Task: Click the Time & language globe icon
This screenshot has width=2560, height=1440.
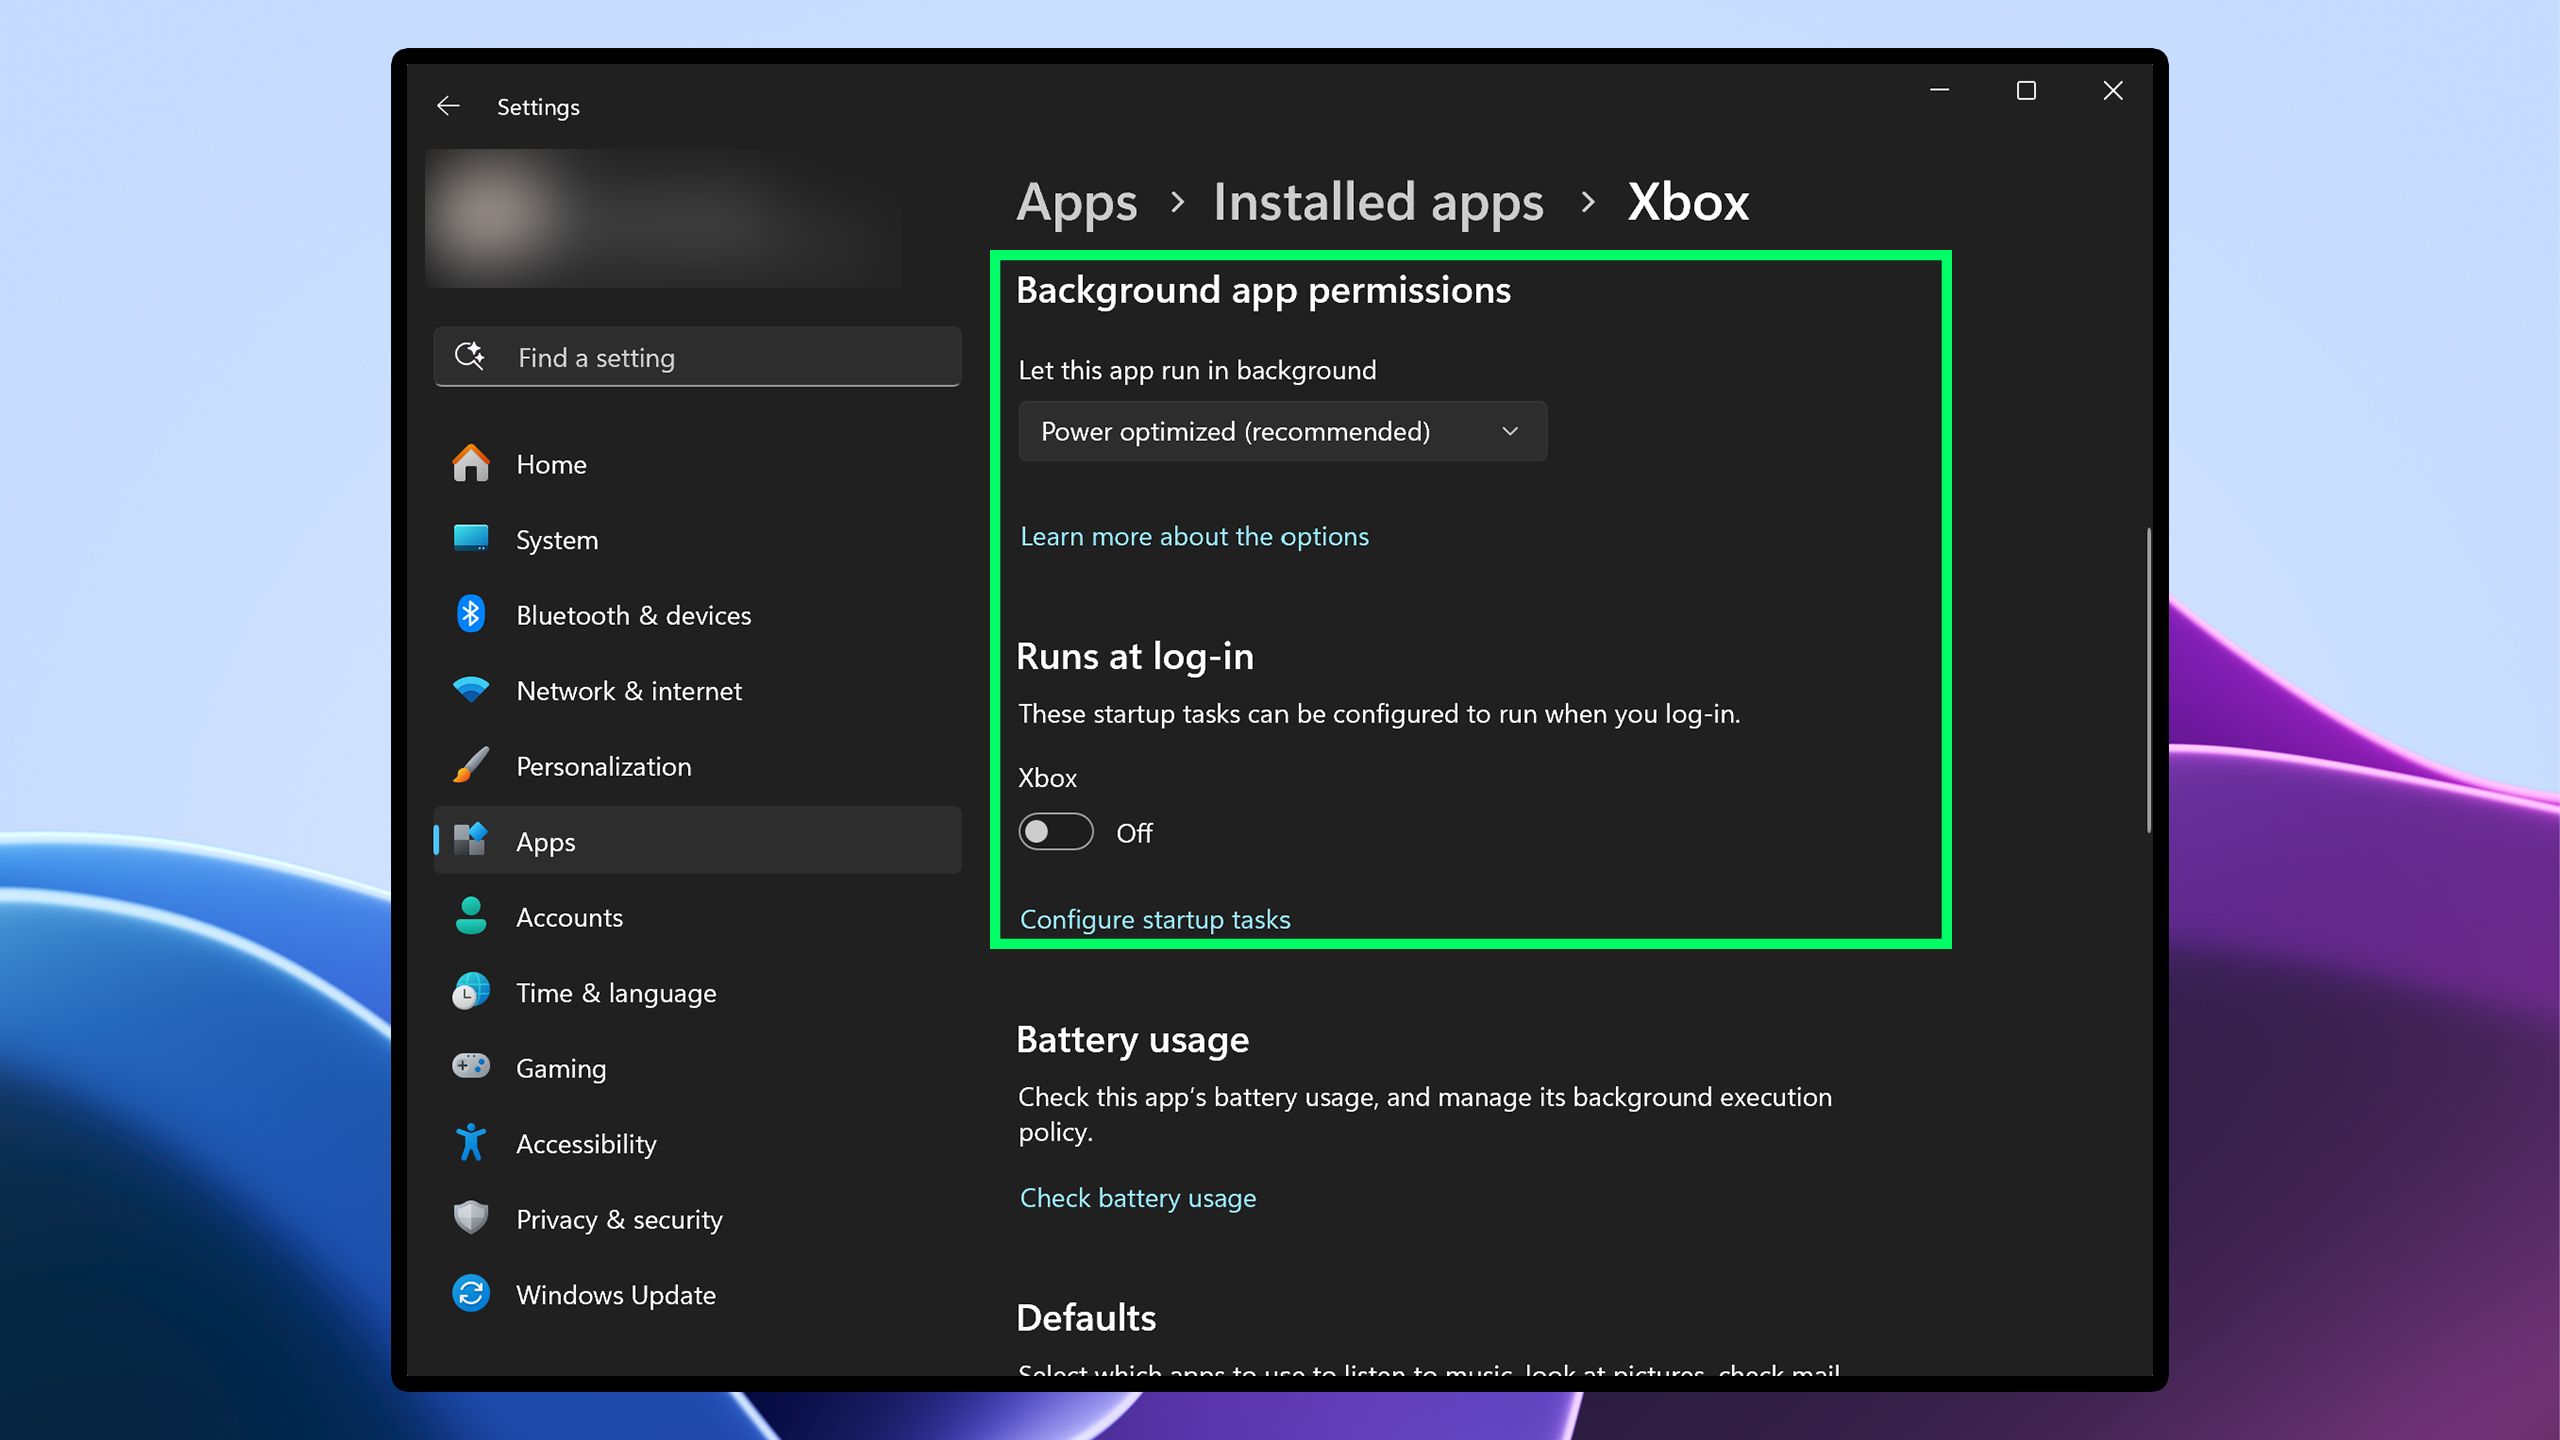Action: [470, 992]
